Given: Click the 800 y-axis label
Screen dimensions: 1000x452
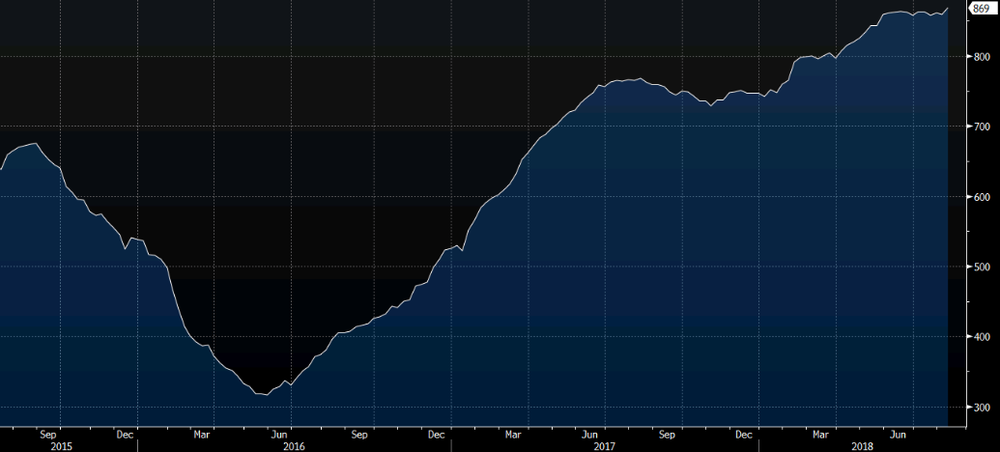Looking at the screenshot, I should [x=982, y=57].
